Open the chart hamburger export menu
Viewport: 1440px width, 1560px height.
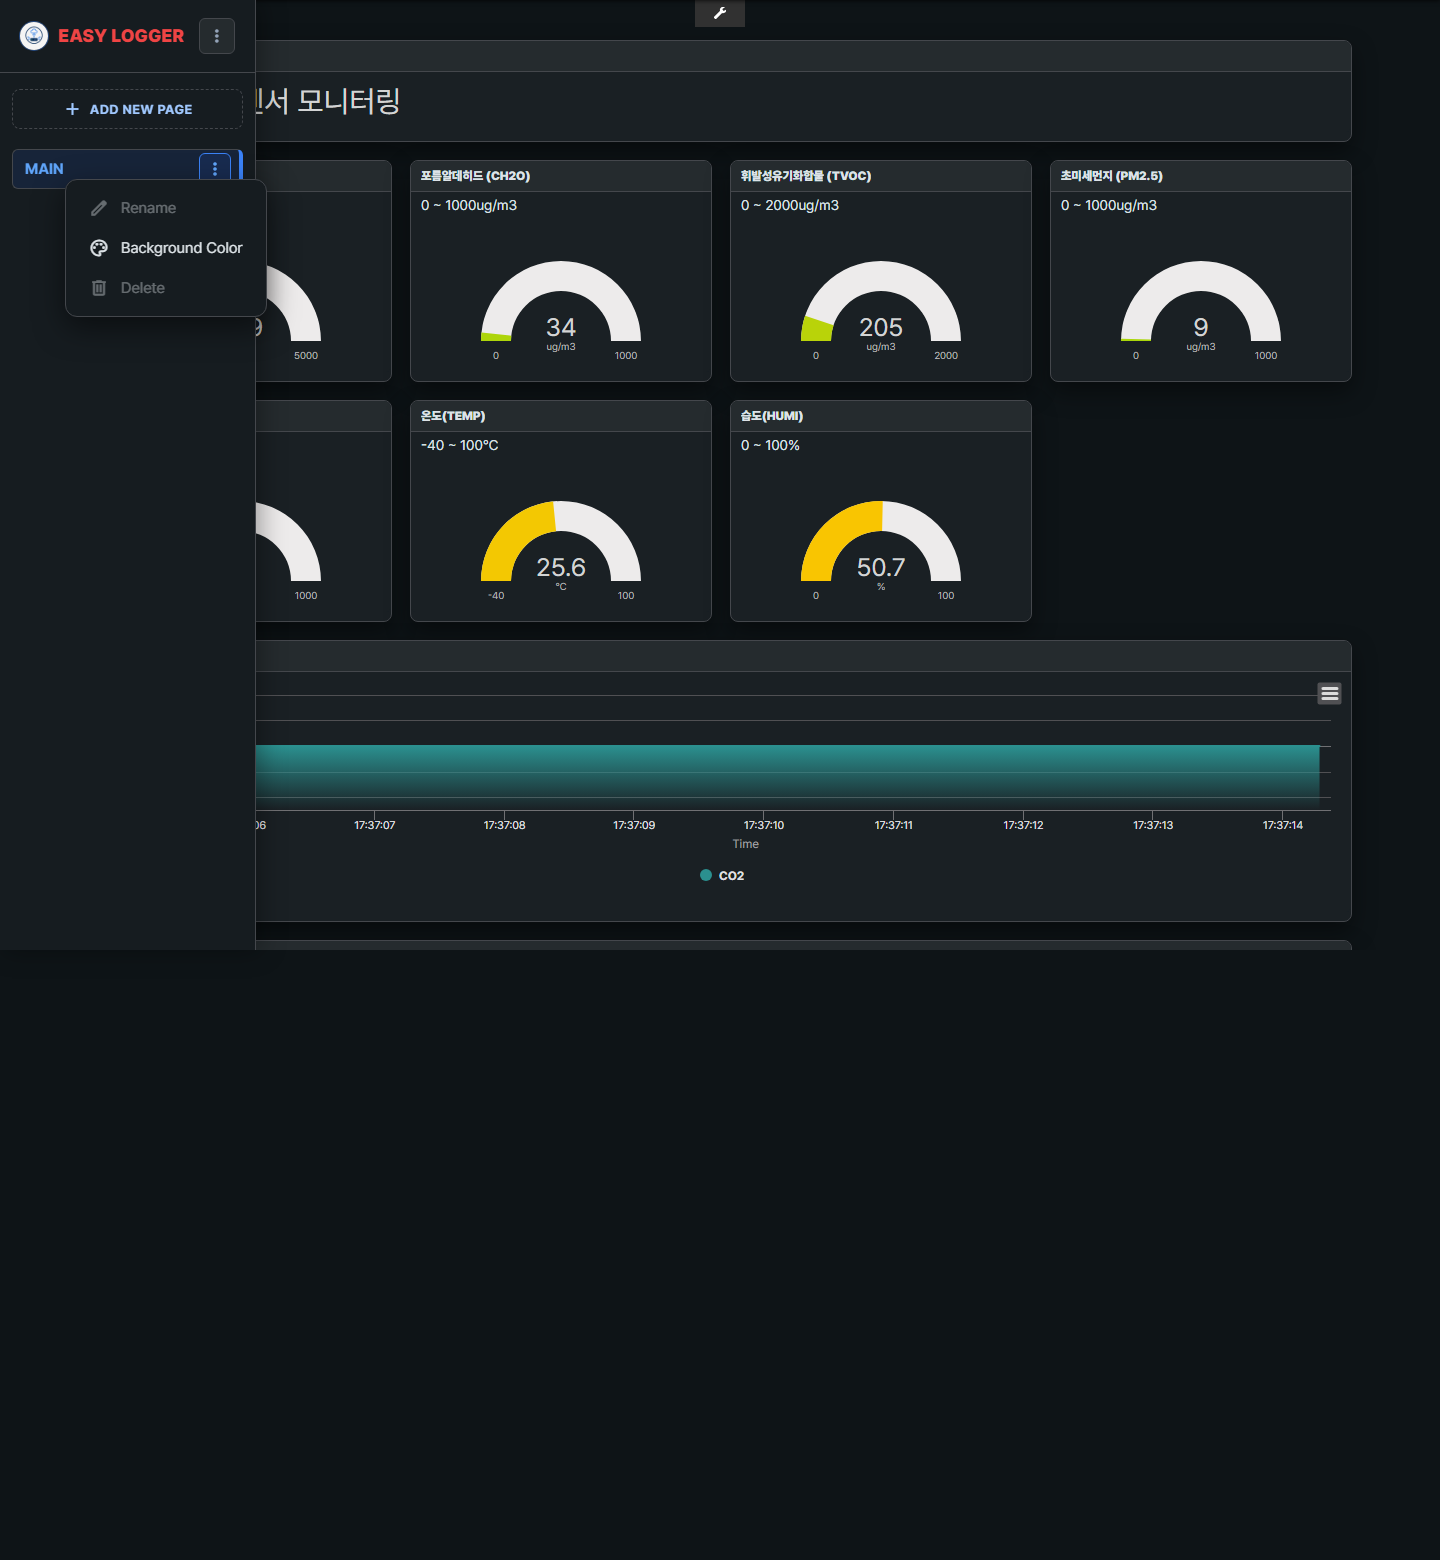(1329, 693)
